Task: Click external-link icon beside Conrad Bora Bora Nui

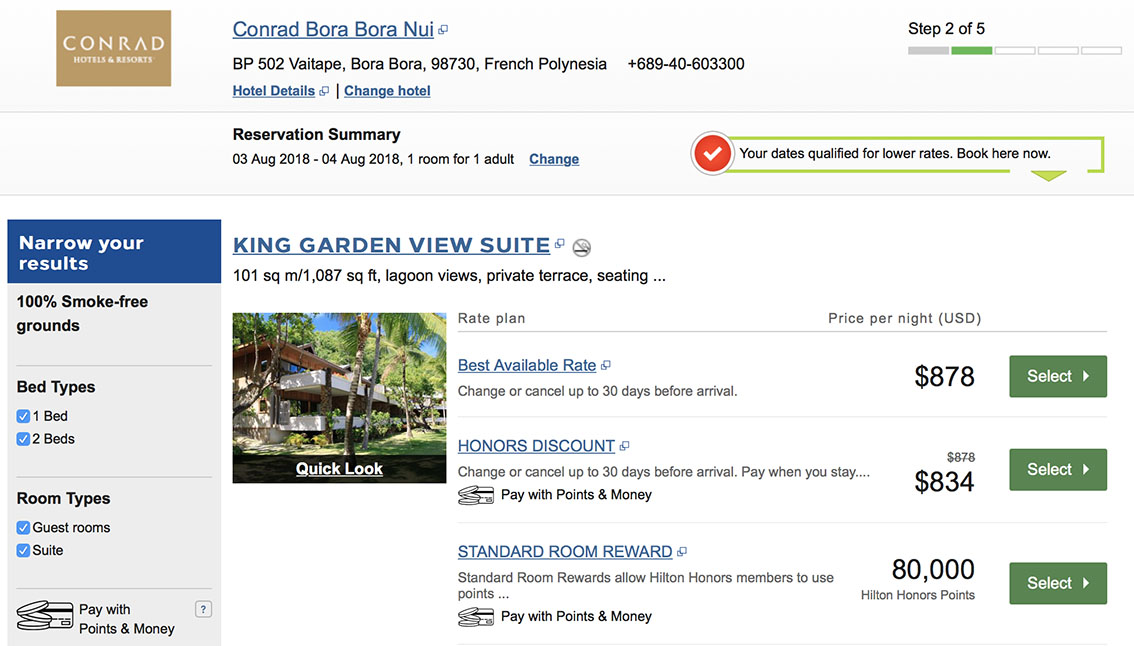Action: pyautogui.click(x=443, y=30)
